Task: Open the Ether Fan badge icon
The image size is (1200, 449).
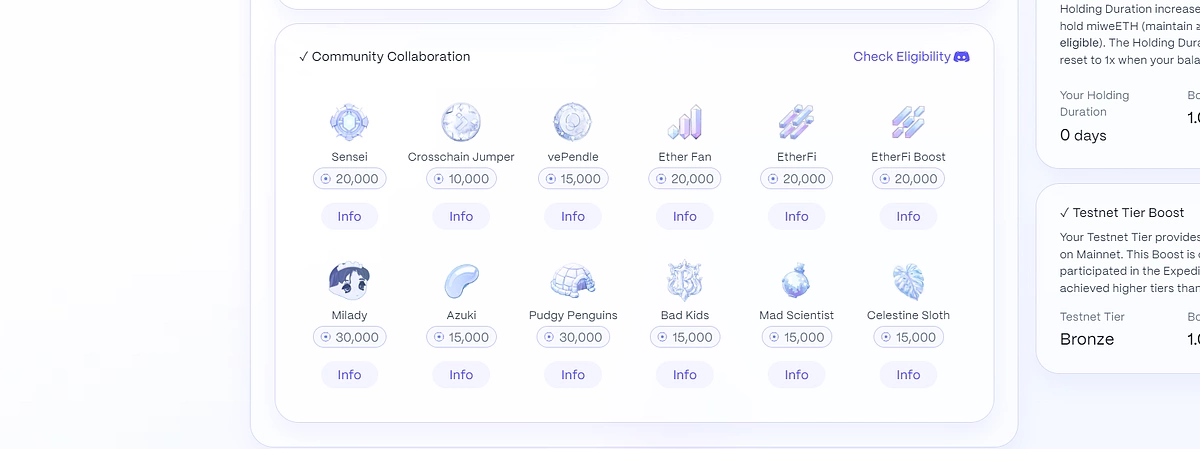Action: (685, 122)
